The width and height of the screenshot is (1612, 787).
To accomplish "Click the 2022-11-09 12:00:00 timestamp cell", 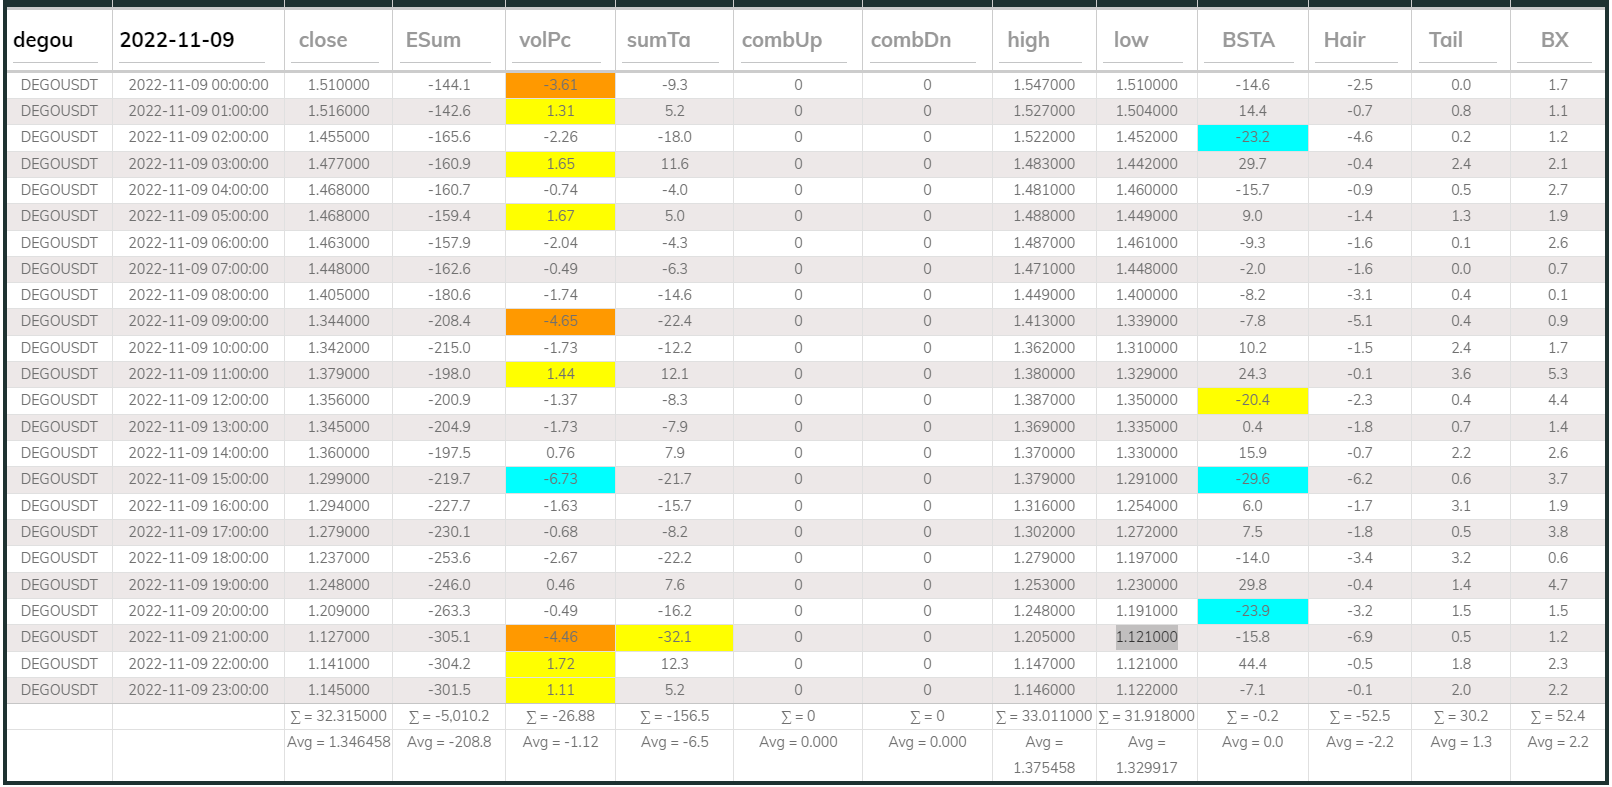I will pyautogui.click(x=198, y=400).
